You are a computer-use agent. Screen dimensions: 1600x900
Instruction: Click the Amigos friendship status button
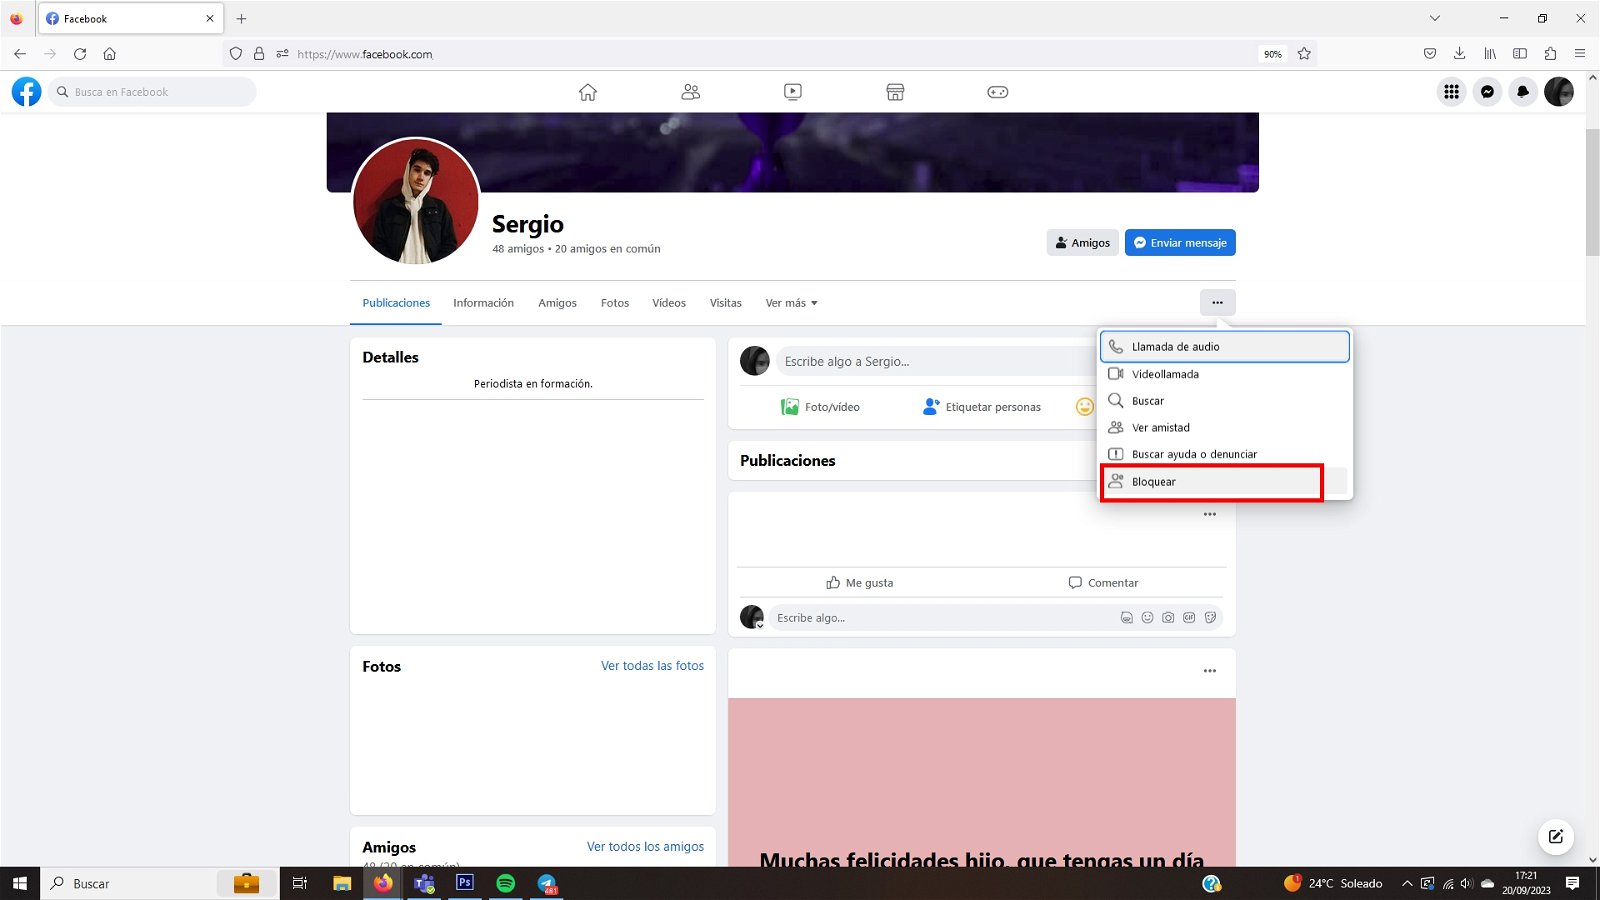[x=1083, y=243]
